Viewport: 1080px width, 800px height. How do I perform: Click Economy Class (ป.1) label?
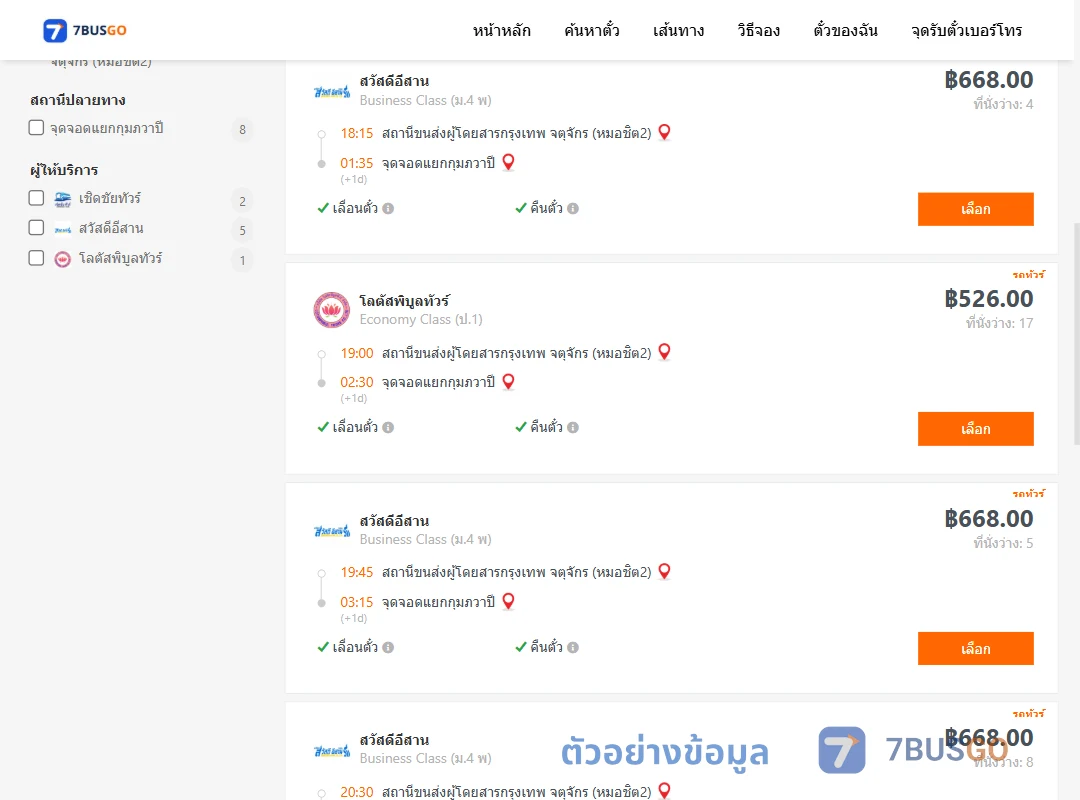(421, 319)
